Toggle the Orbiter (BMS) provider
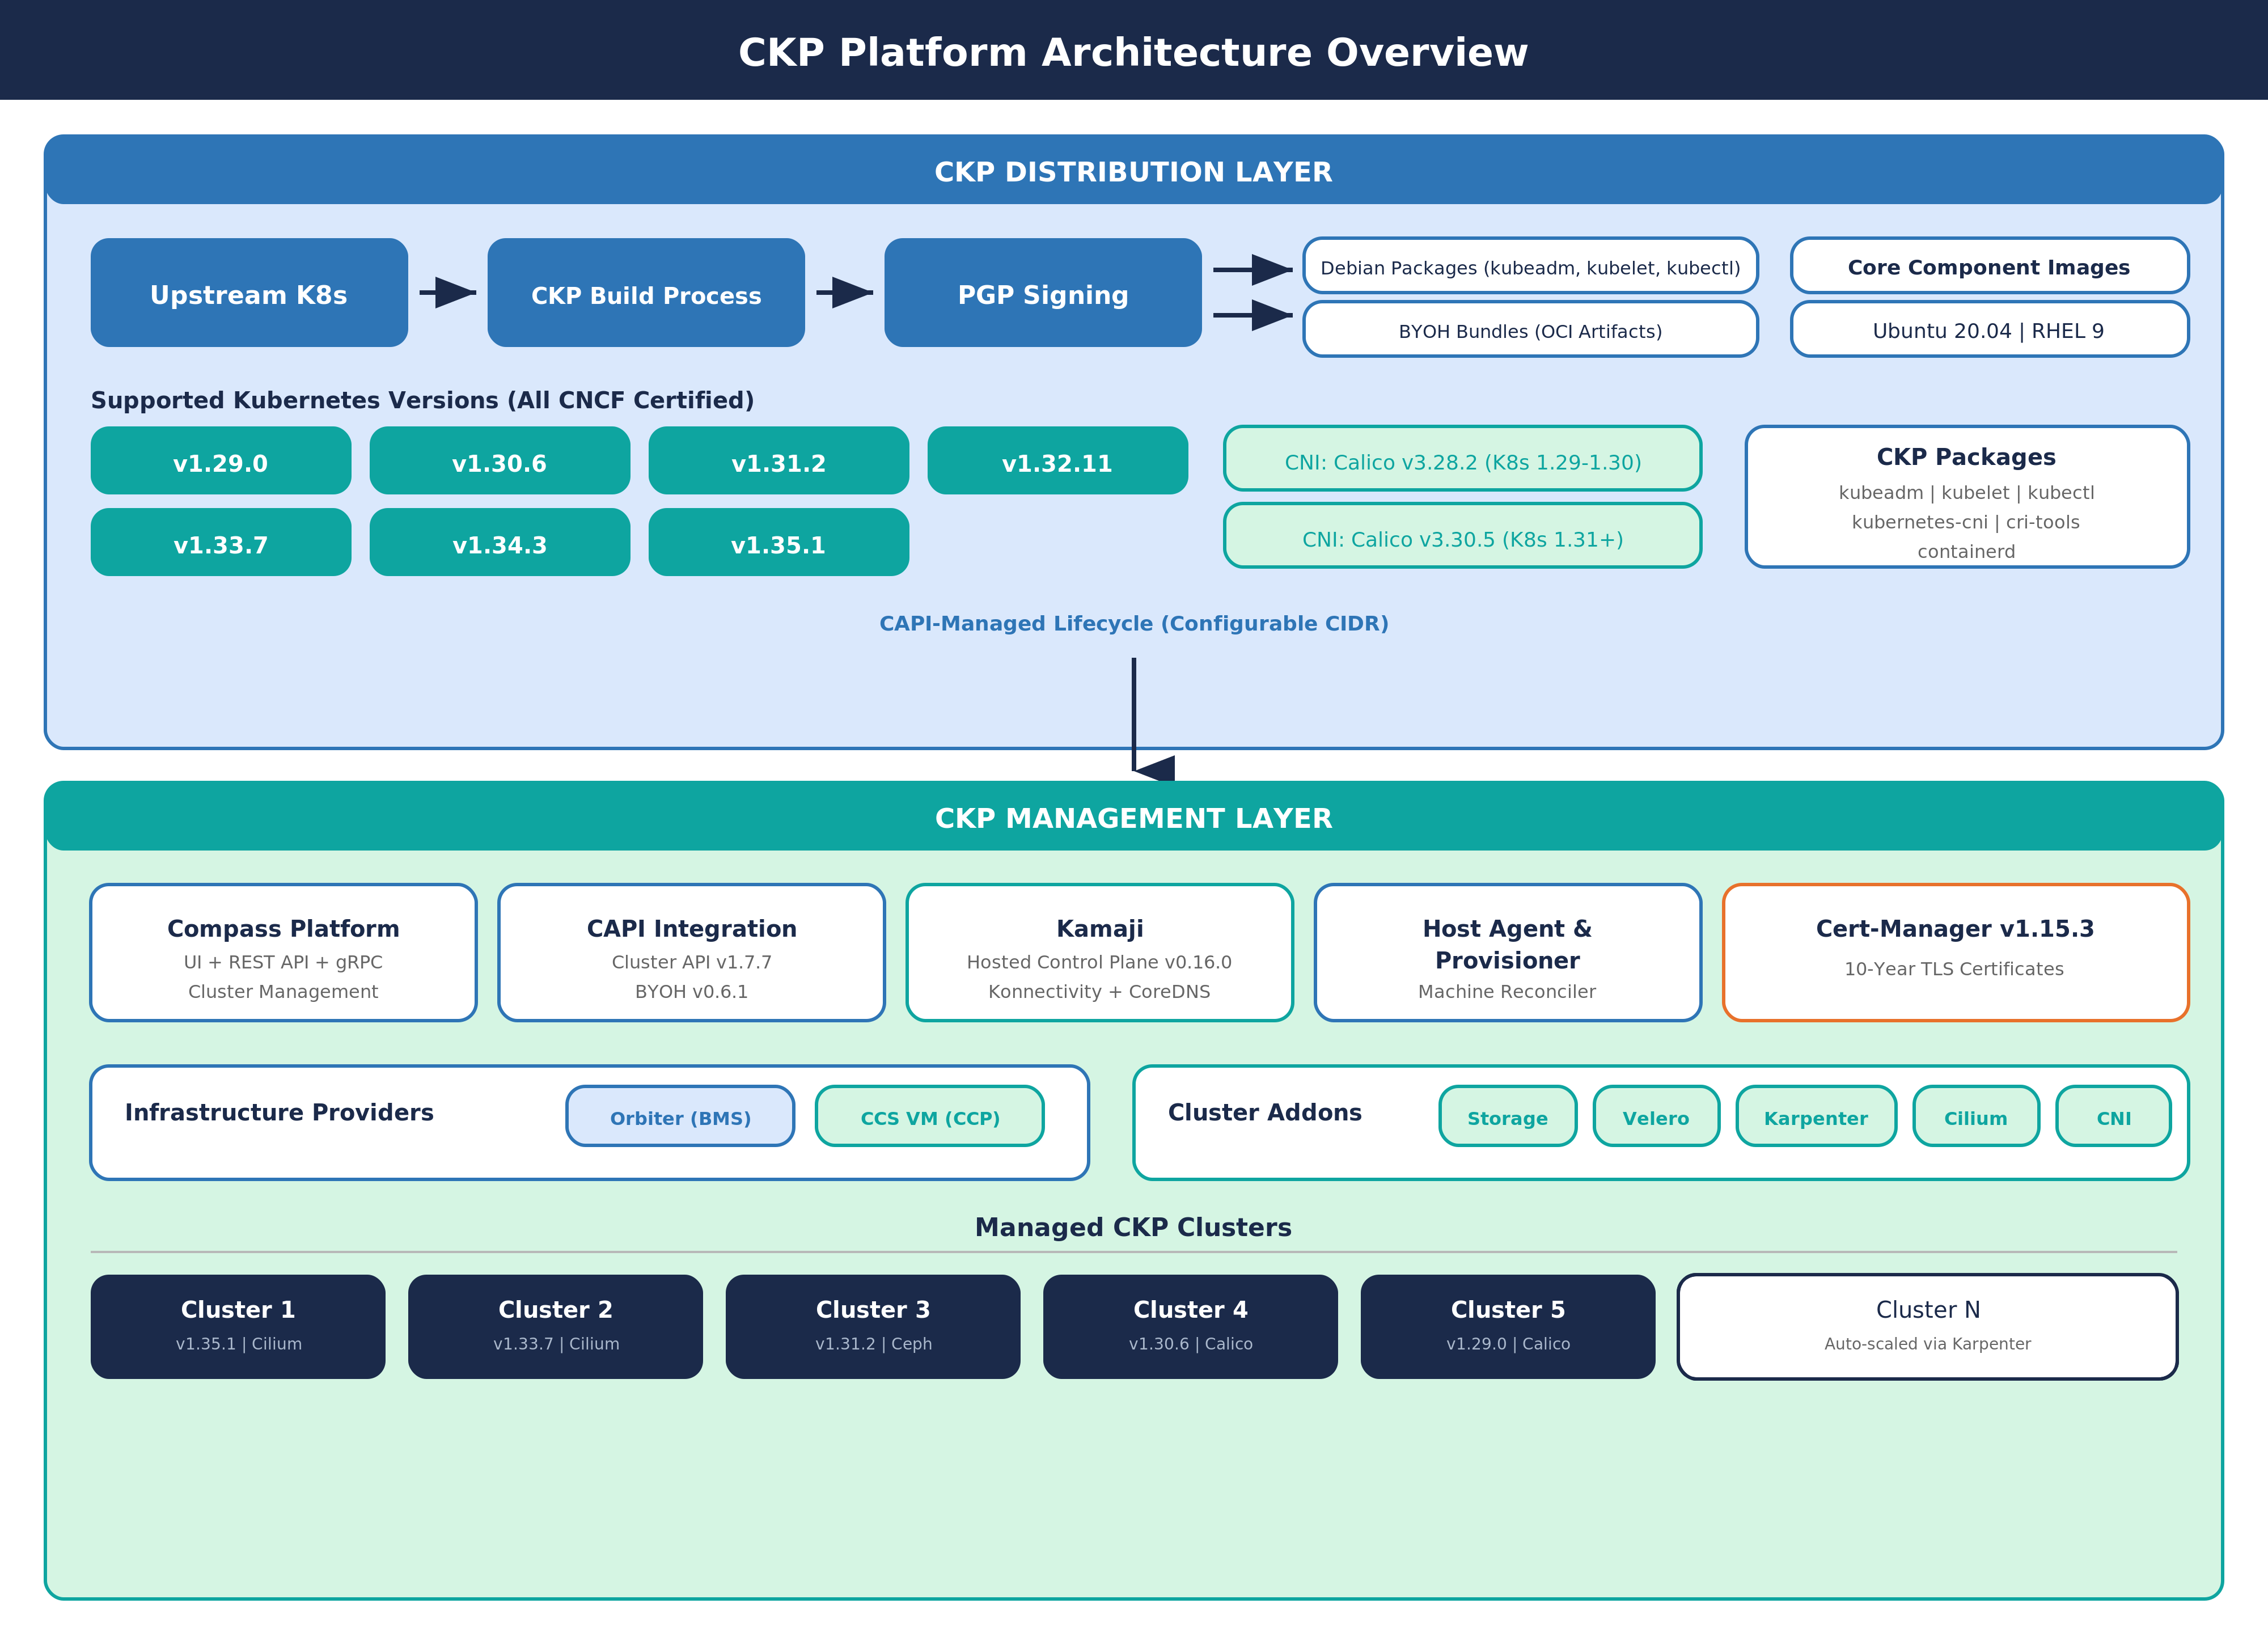Screen dimensions: 2268x1633 tap(680, 1117)
